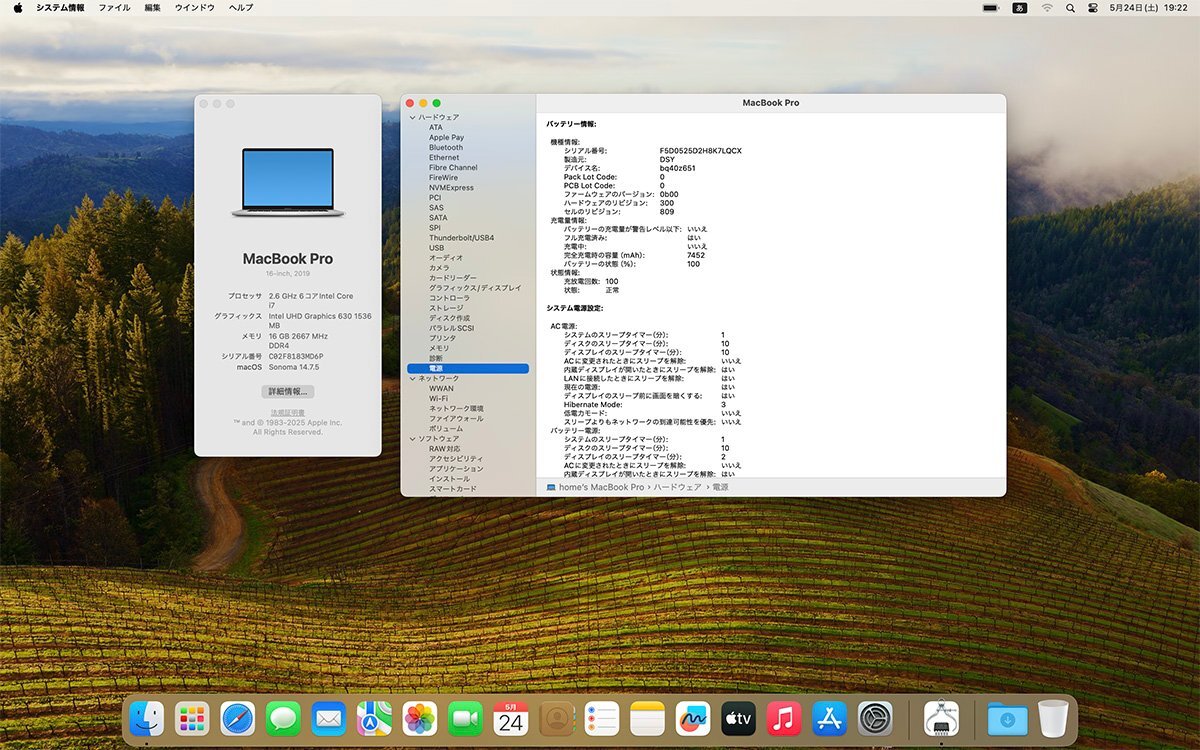Open Calendar showing the 24th in the Dock
The height and width of the screenshot is (750, 1200).
511,718
